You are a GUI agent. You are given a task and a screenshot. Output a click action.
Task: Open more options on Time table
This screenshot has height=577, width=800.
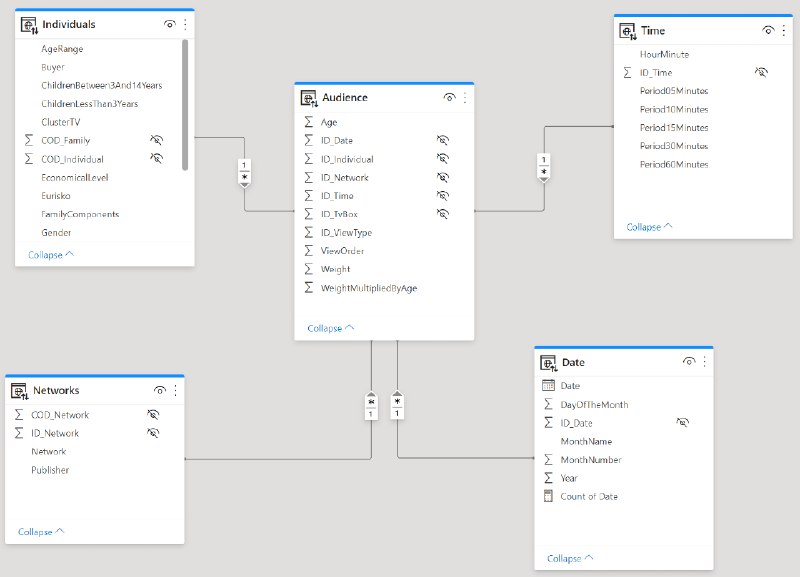pos(784,31)
